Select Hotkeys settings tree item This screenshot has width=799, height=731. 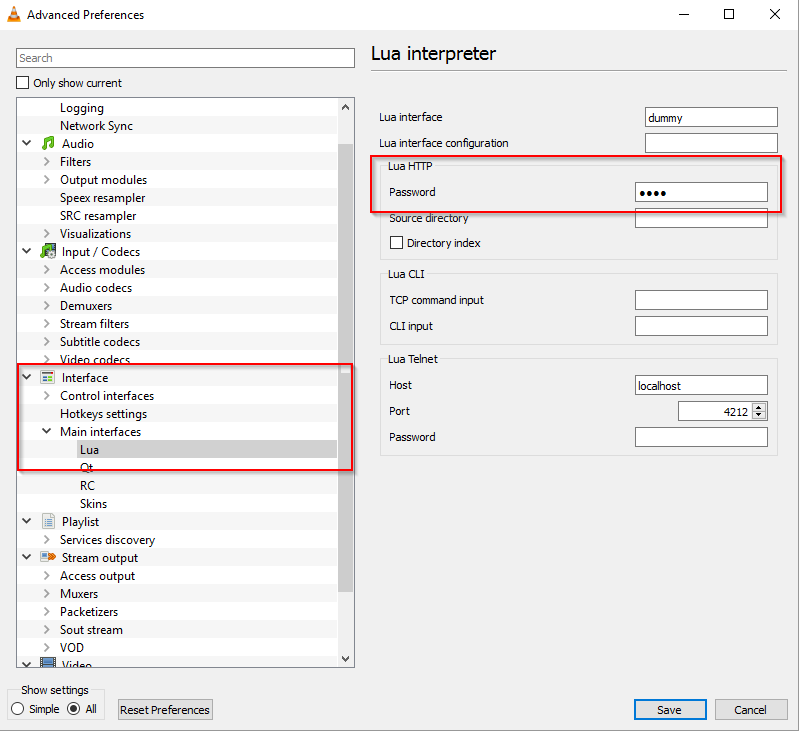[103, 414]
